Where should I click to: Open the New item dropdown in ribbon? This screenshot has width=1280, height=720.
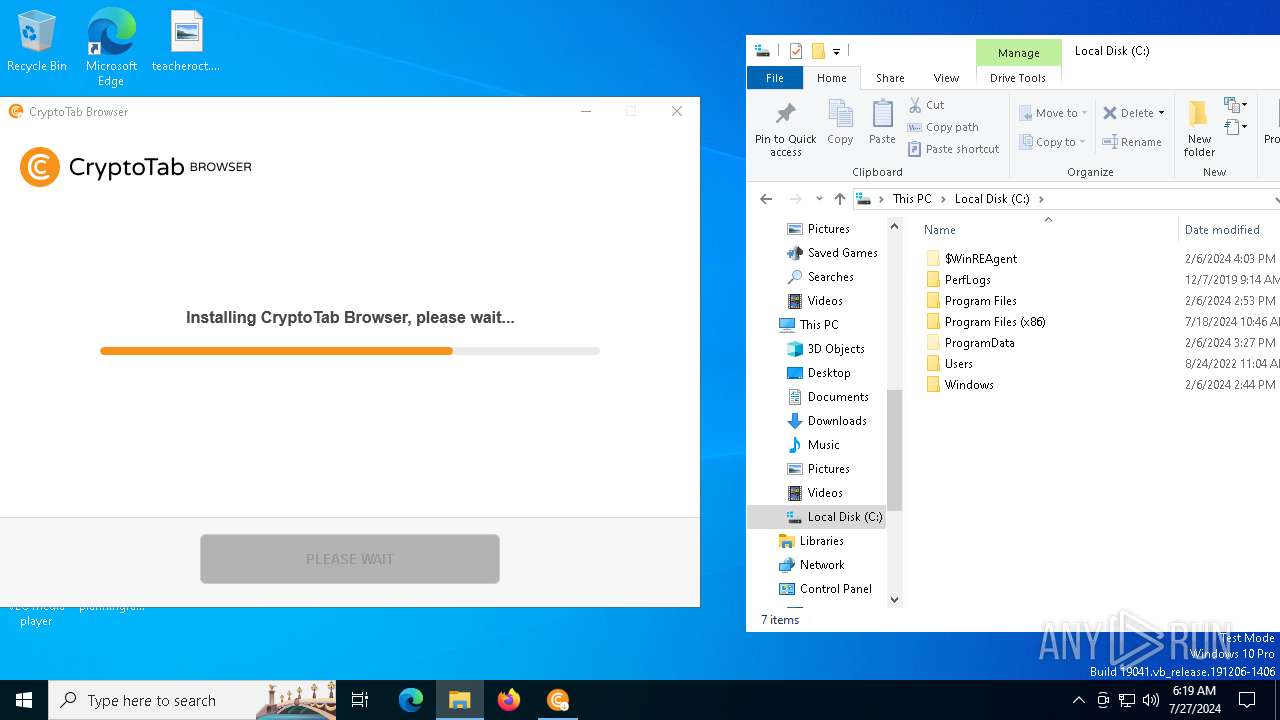click(x=1236, y=105)
